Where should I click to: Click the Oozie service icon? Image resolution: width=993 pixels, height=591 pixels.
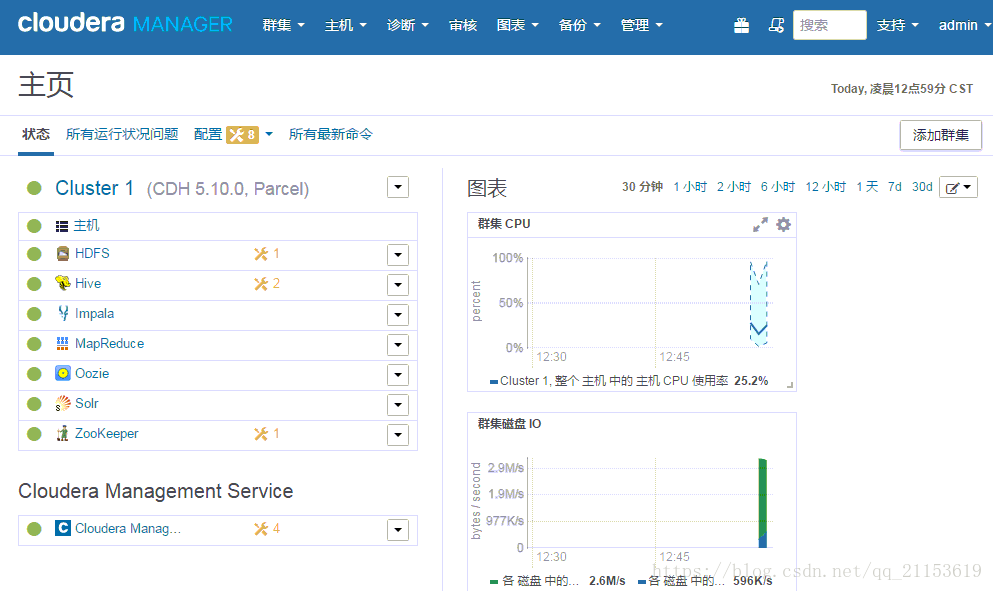pyautogui.click(x=62, y=373)
